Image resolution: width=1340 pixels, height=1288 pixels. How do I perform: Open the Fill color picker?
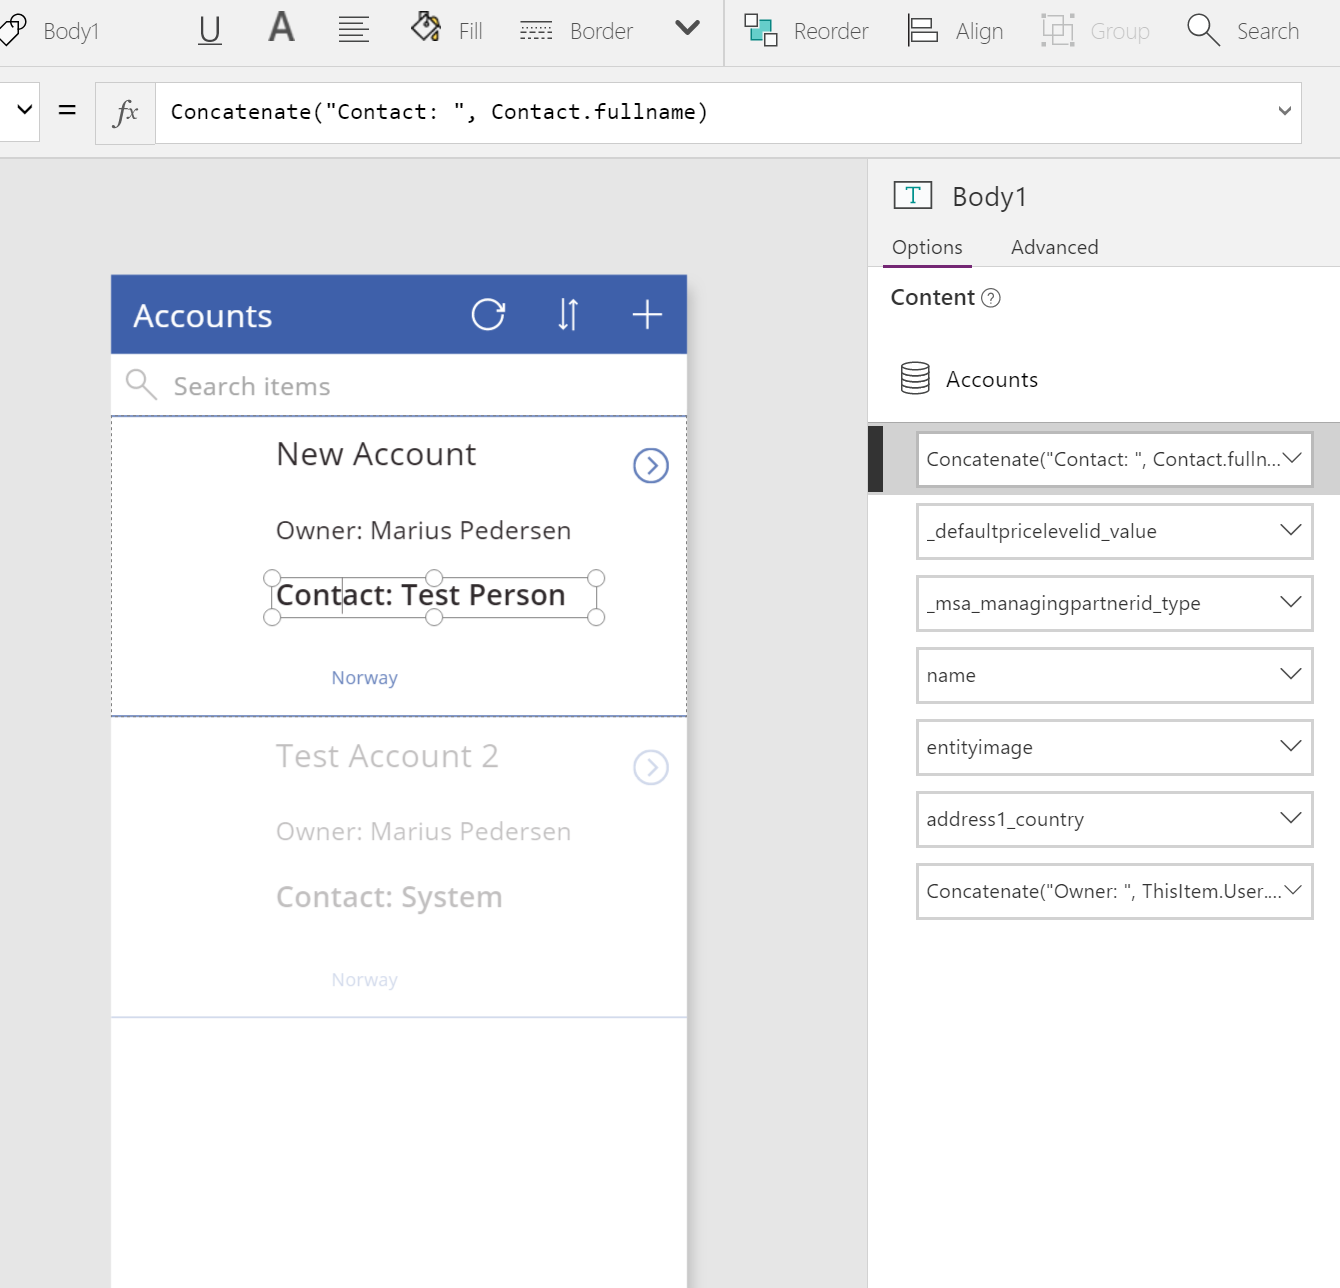tap(447, 30)
